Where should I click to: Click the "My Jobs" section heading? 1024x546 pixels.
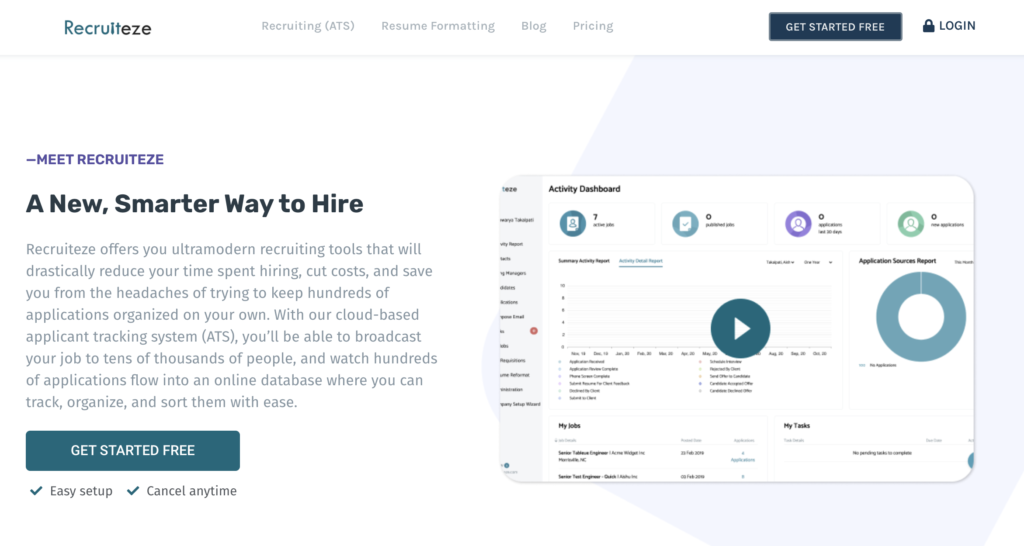569,426
